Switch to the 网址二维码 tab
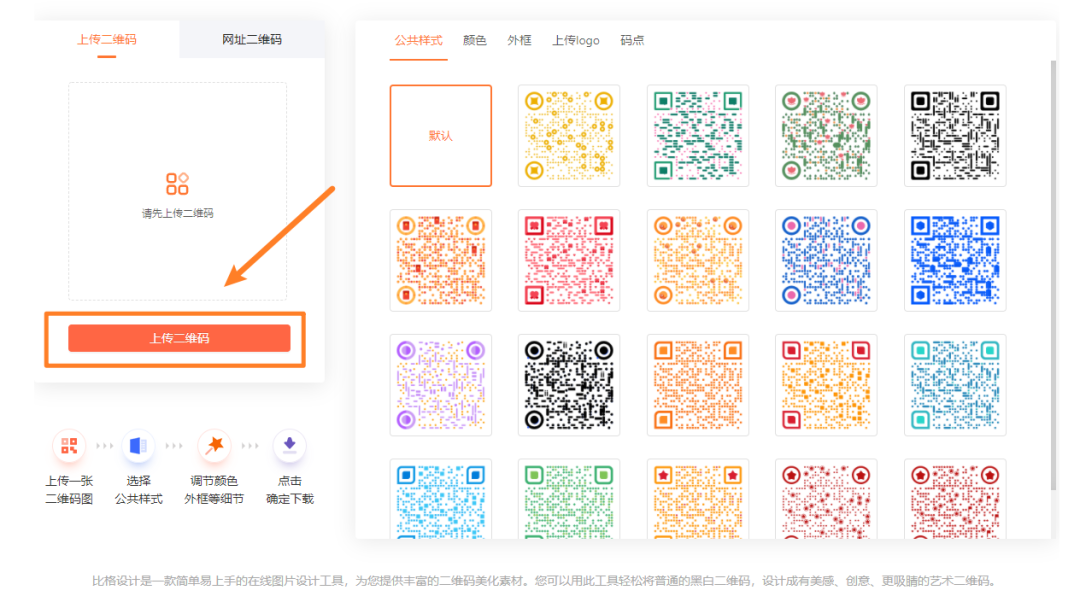The width and height of the screenshot is (1080, 602). 251,39
